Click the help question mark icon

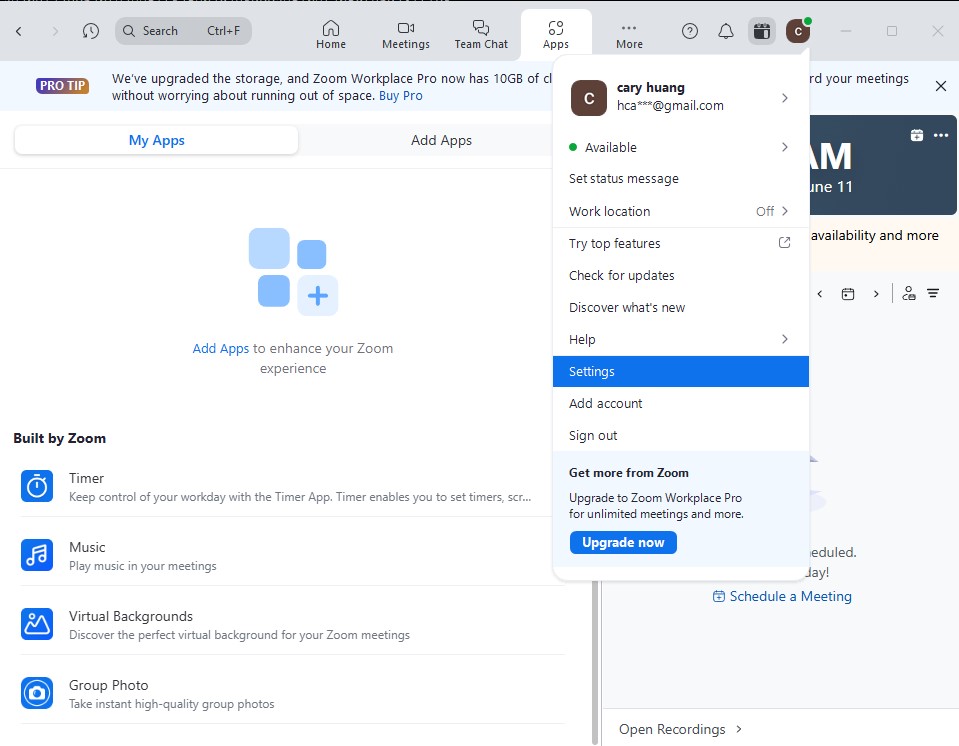(x=690, y=31)
